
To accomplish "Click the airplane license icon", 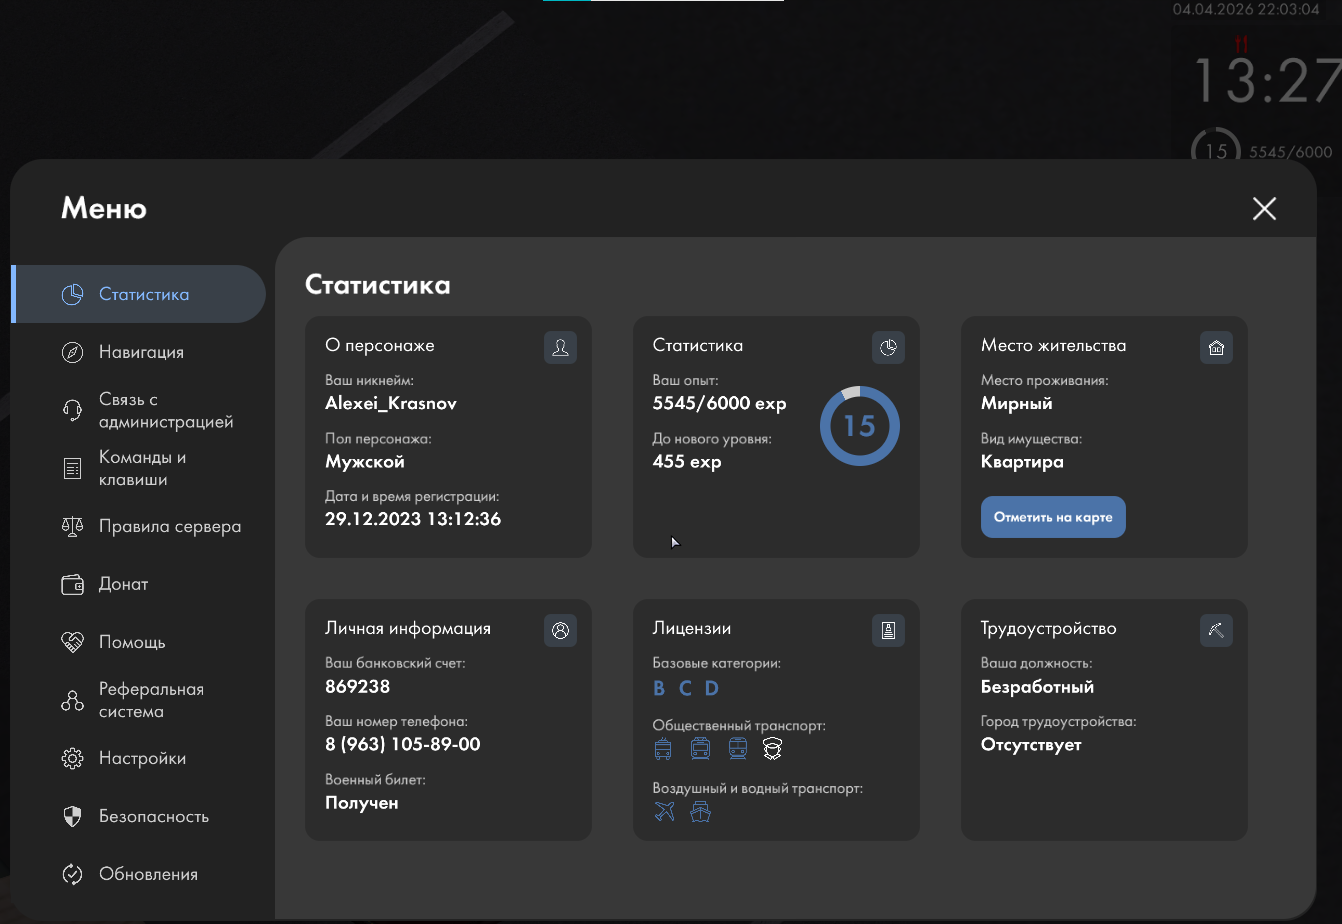I will point(664,812).
